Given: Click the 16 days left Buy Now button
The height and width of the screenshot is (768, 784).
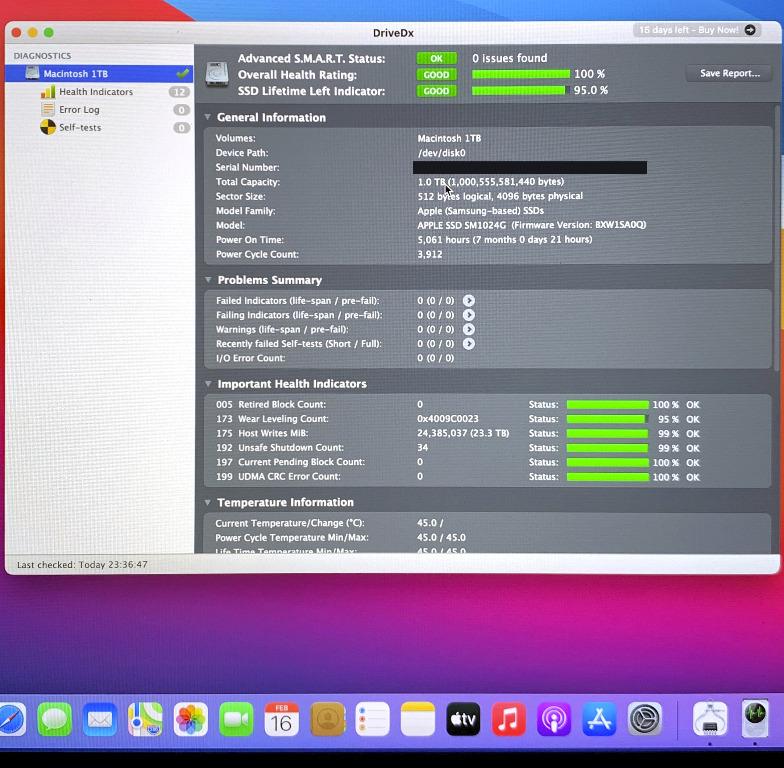Looking at the screenshot, I should click(697, 30).
